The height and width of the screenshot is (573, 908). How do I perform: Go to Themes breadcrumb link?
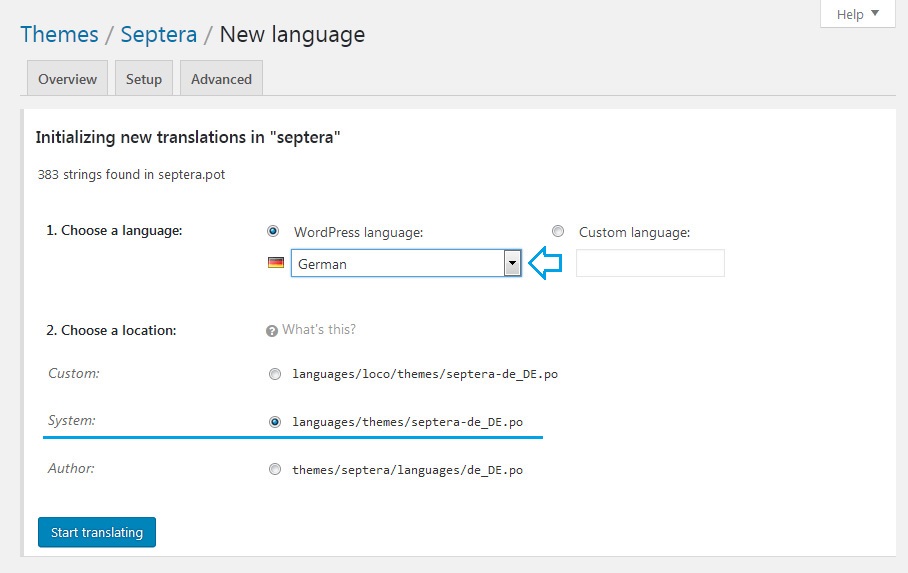point(60,34)
